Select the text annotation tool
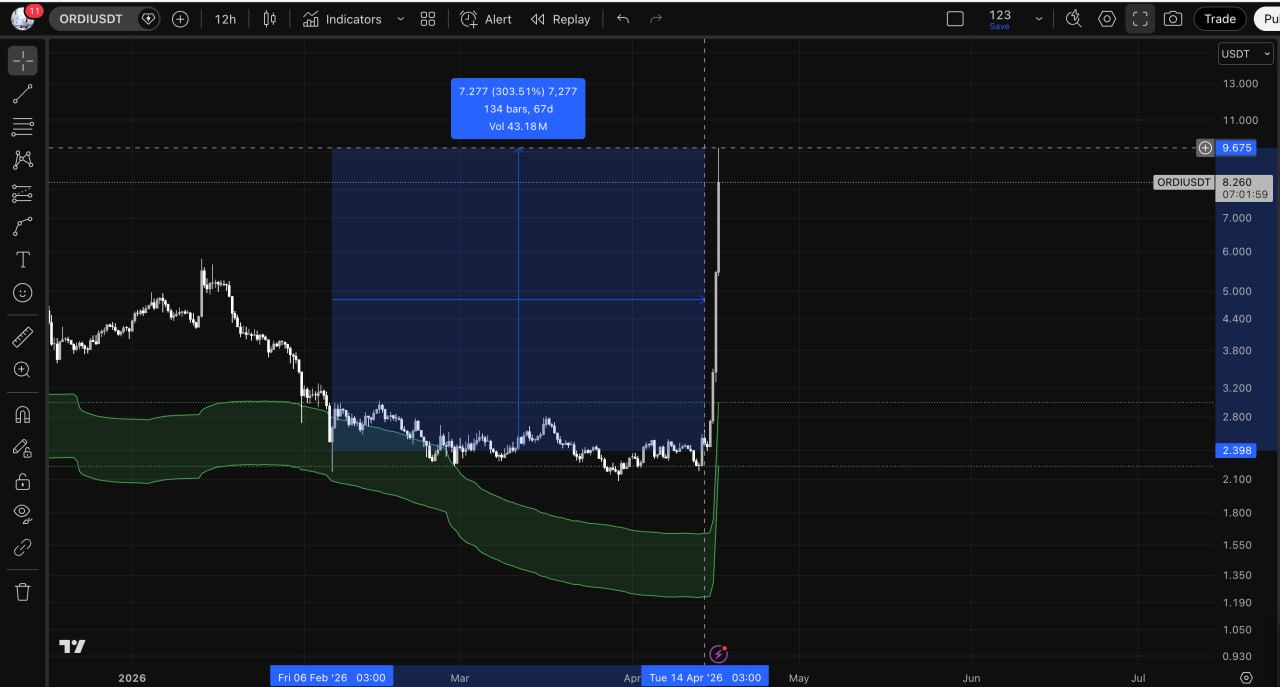The height and width of the screenshot is (687, 1280). [x=22, y=260]
